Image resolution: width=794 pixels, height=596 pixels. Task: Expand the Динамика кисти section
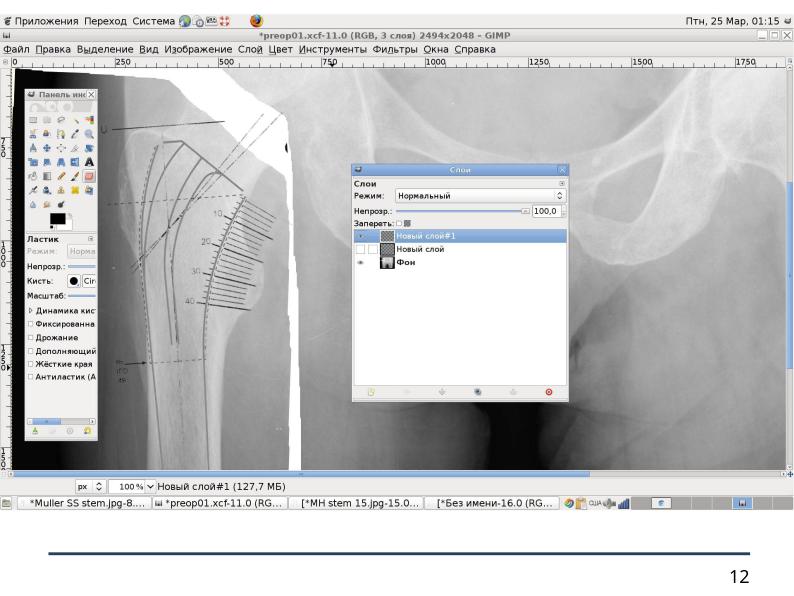[31, 311]
